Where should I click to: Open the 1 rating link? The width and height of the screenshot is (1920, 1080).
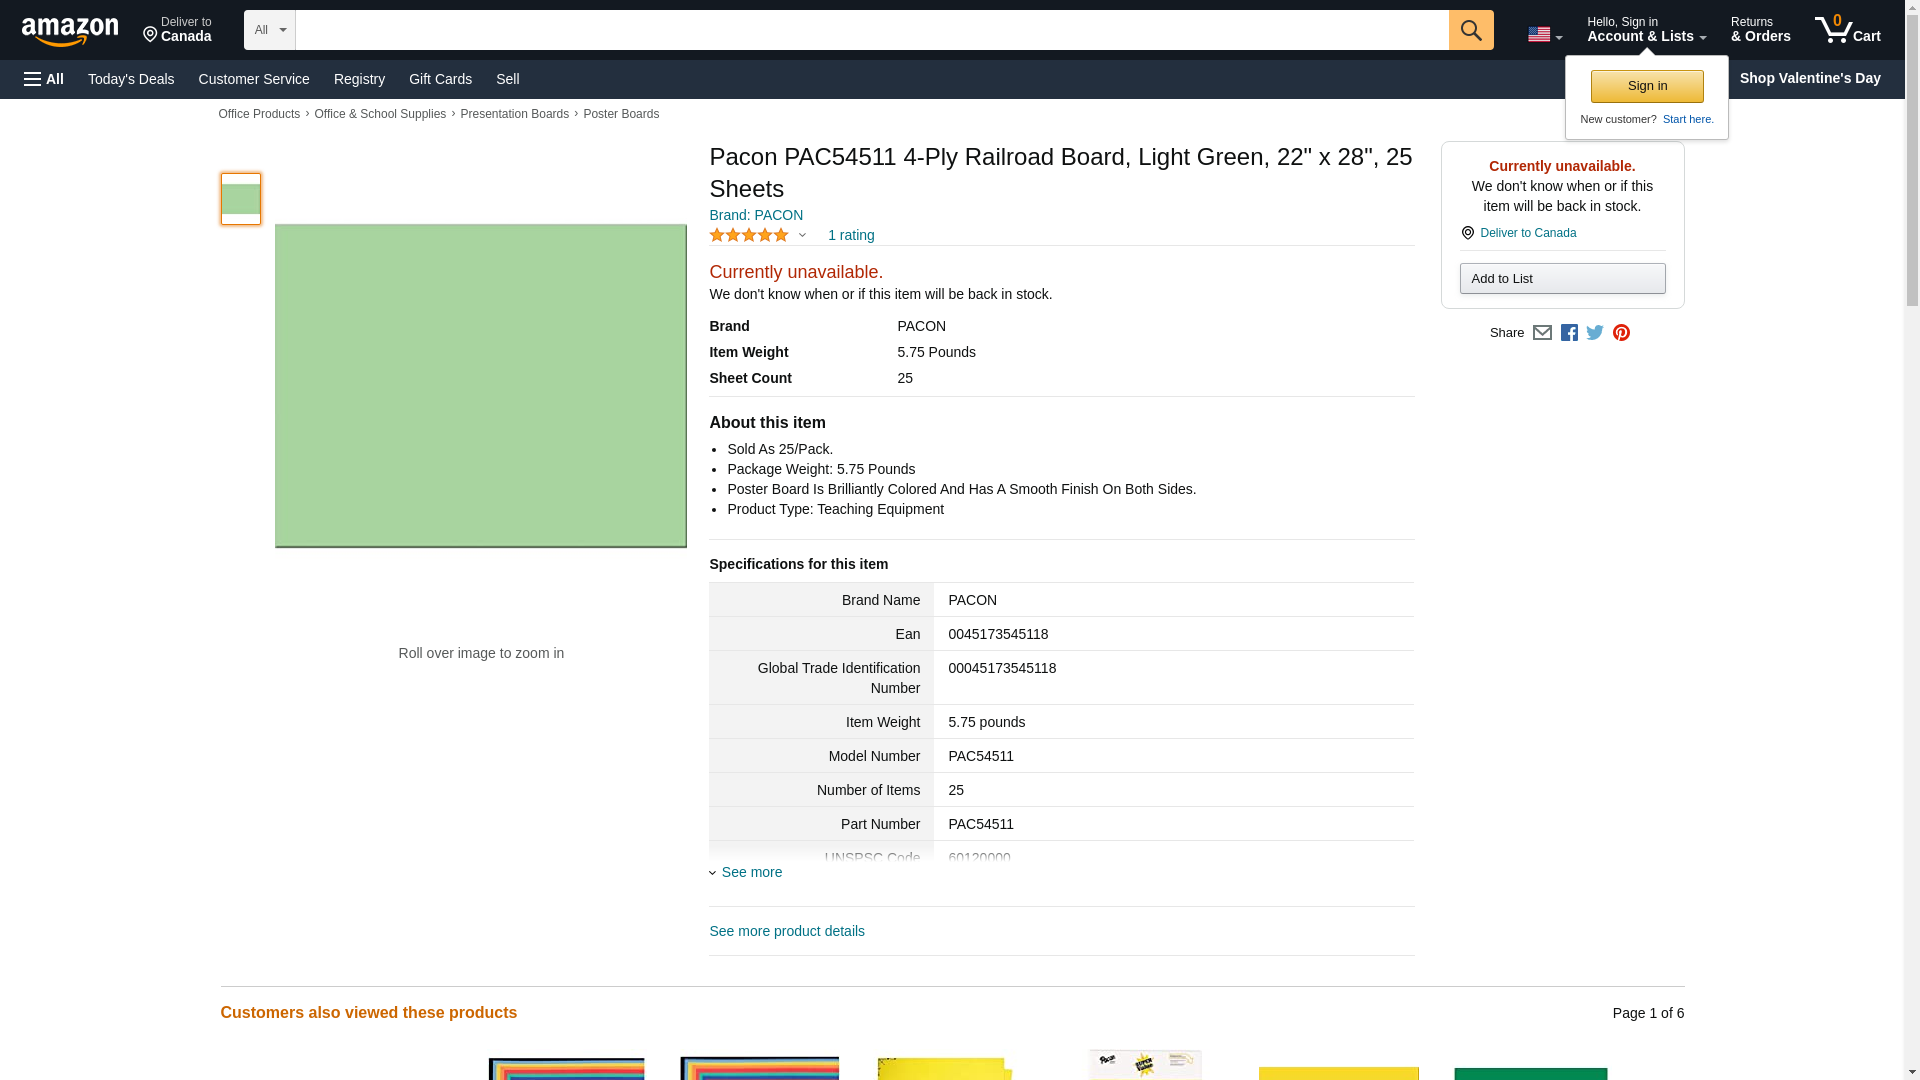850,236
